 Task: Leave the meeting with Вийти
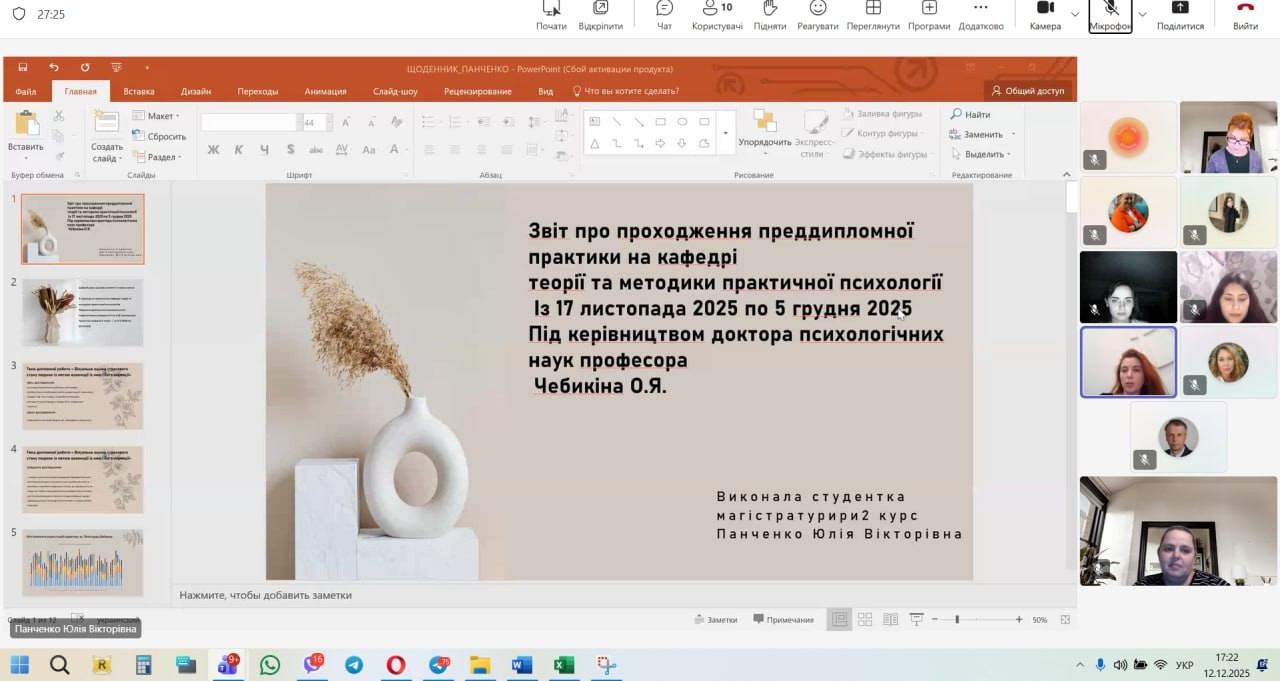coord(1245,15)
